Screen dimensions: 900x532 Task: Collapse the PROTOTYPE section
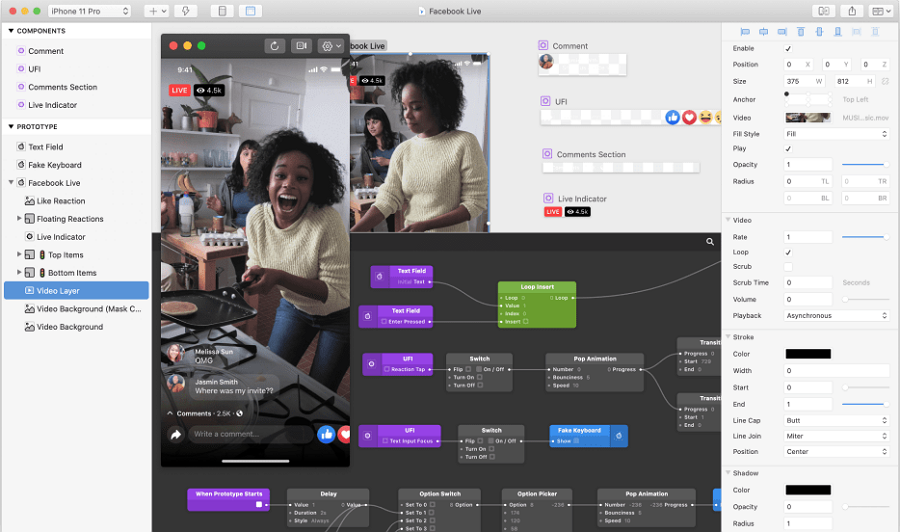point(11,126)
